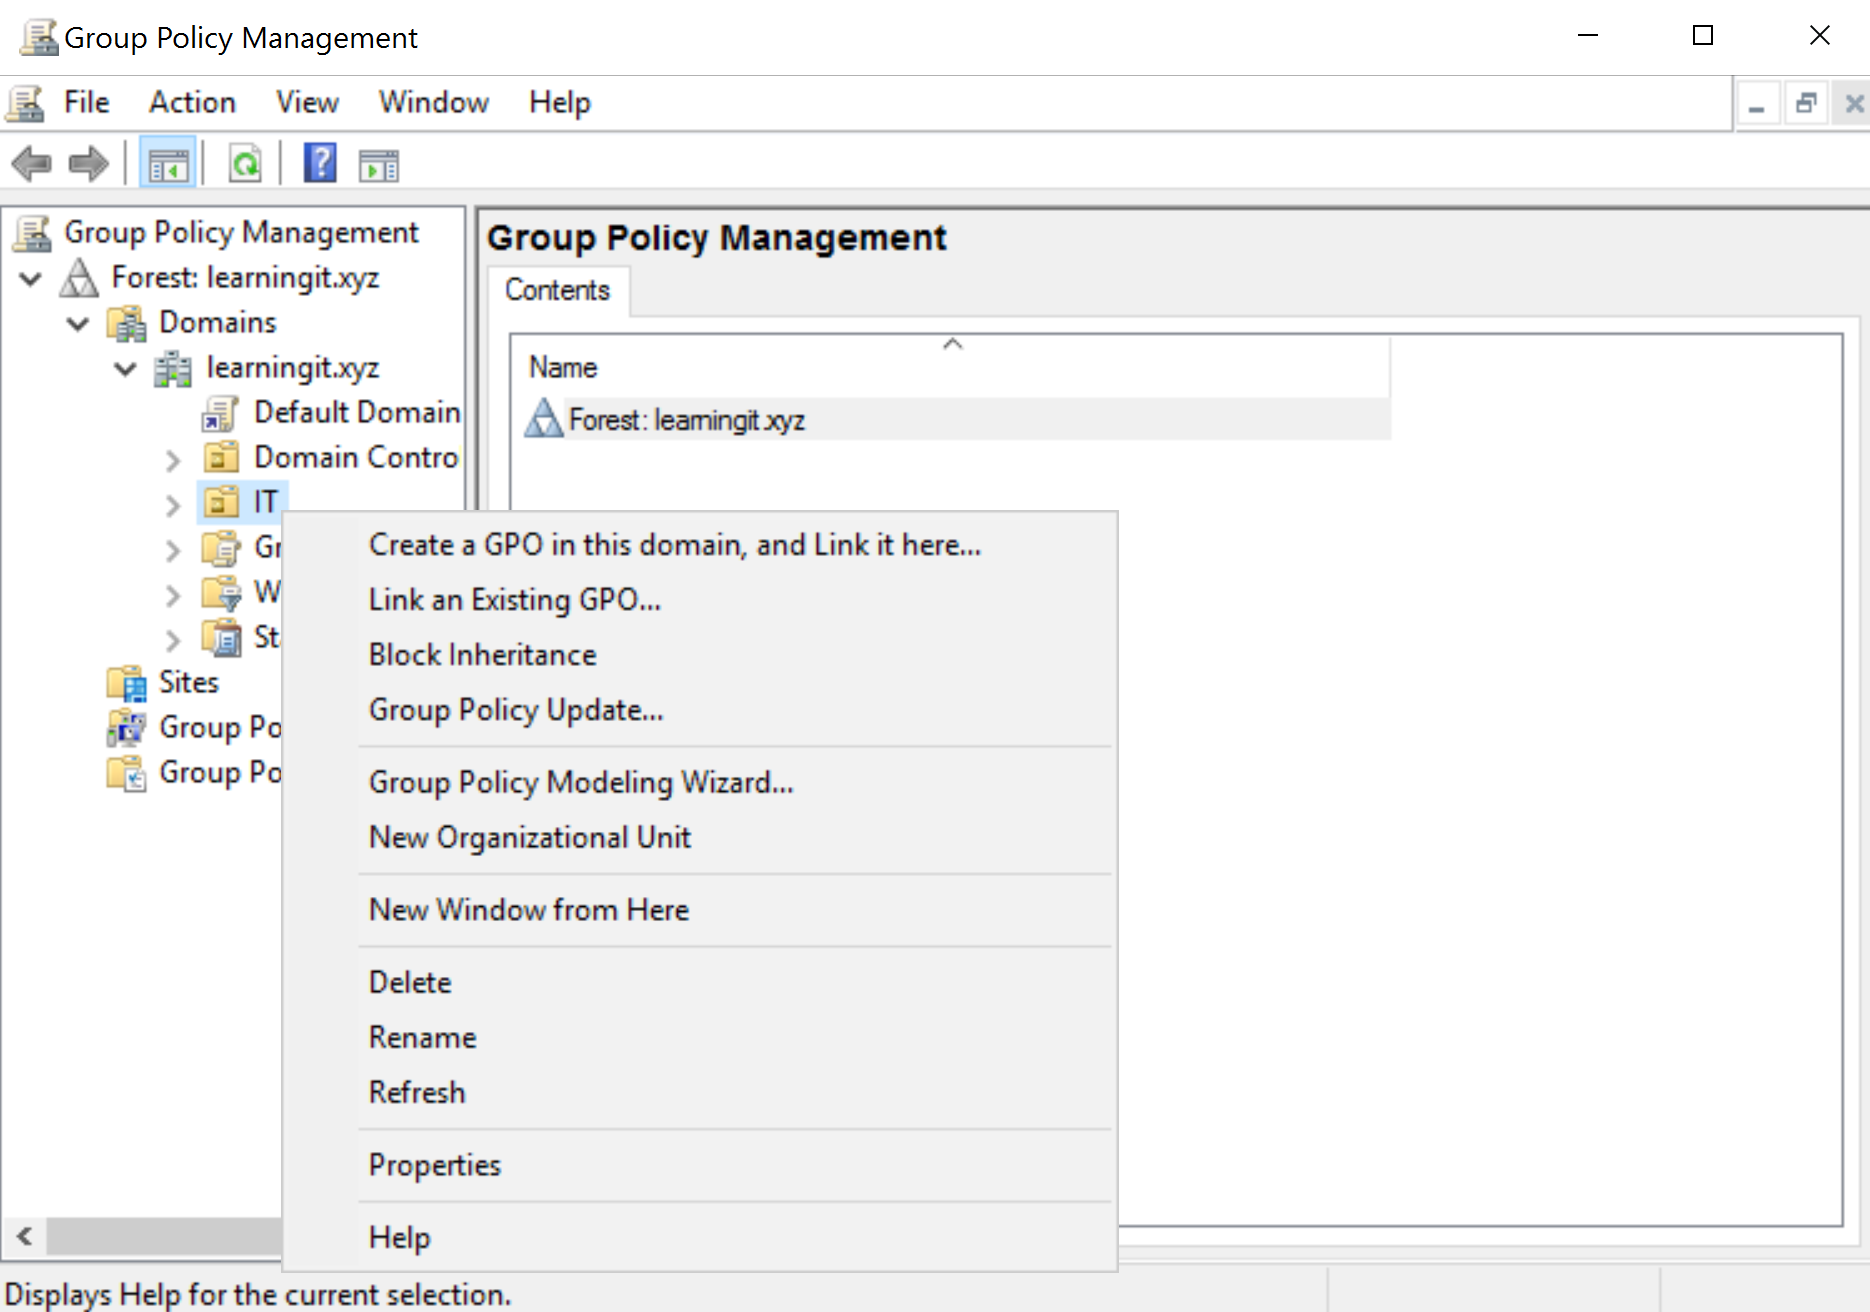Toggle the Show/Hide Console Tree icon
The width and height of the screenshot is (1870, 1312).
point(168,164)
